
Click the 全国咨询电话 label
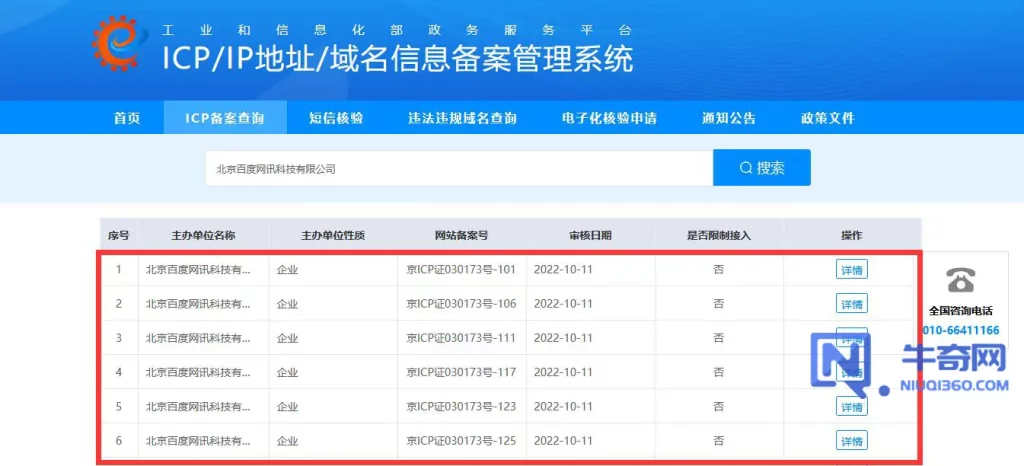coord(961,311)
